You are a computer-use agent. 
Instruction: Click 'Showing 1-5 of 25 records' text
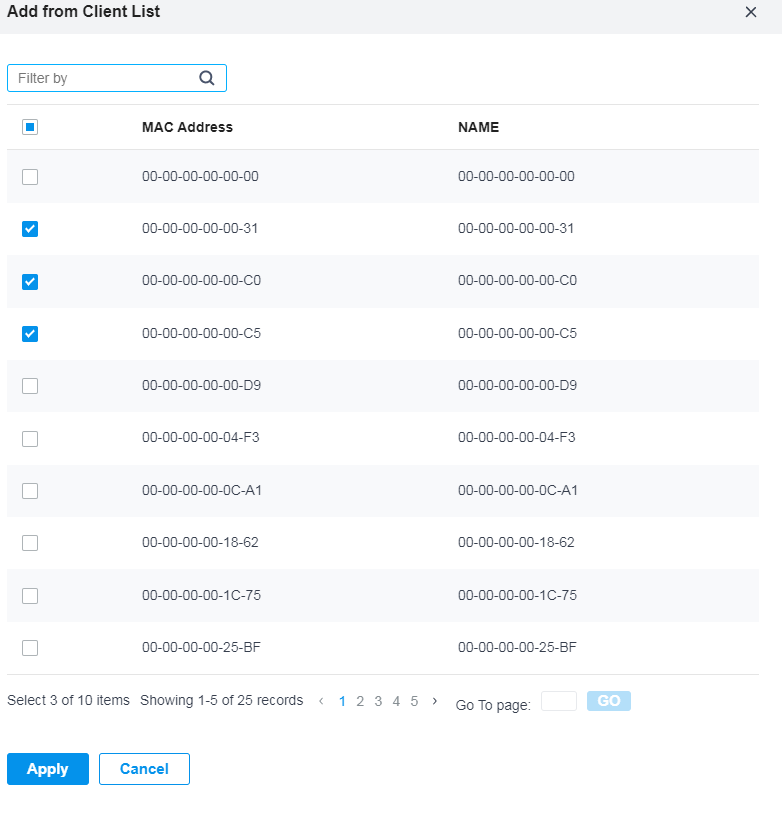click(222, 700)
